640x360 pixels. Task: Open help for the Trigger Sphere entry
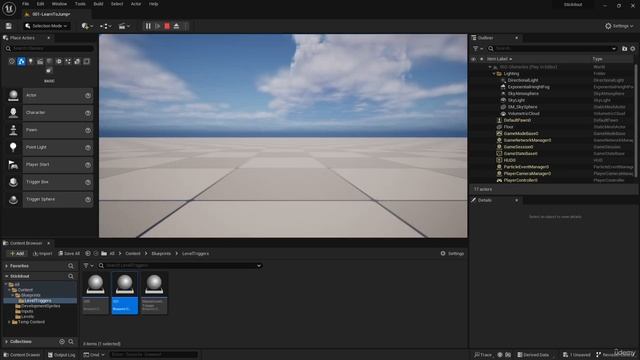88,200
